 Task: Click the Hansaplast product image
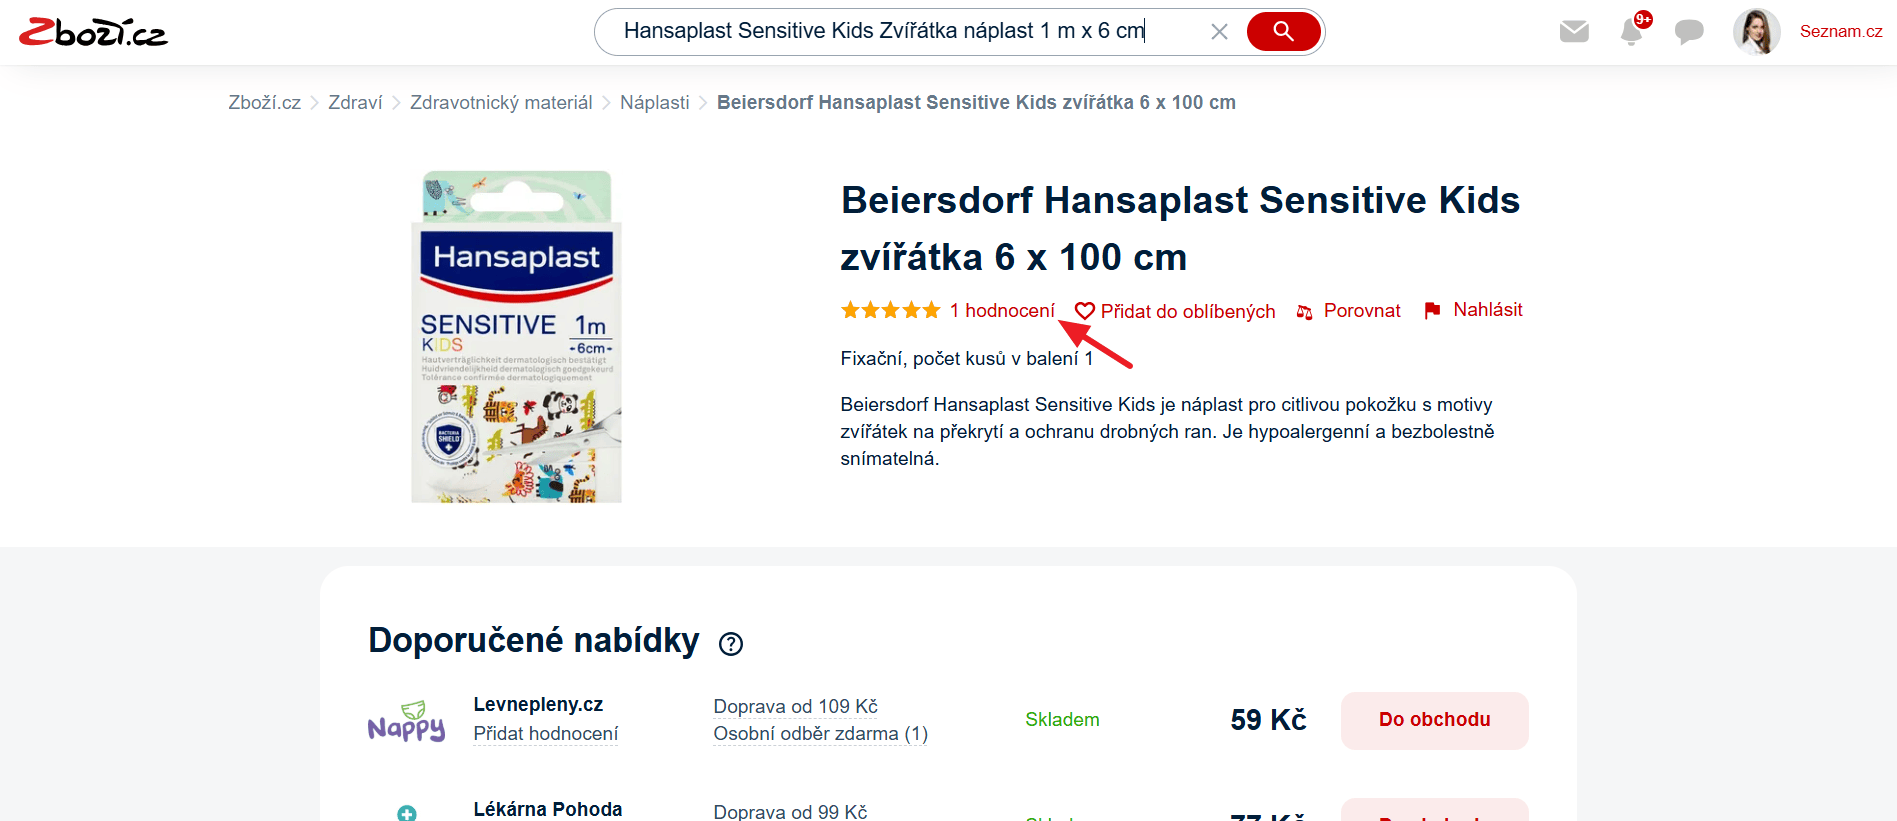pos(516,336)
